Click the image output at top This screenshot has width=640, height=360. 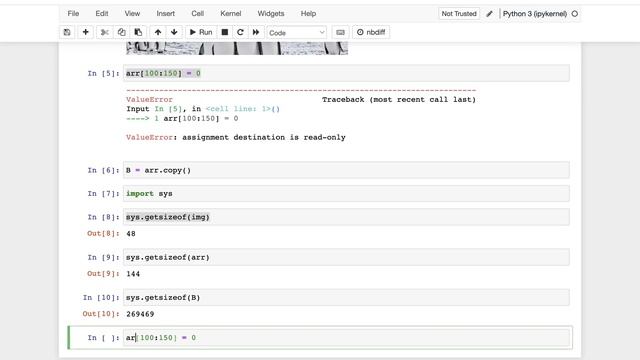pyautogui.click(x=237, y=48)
